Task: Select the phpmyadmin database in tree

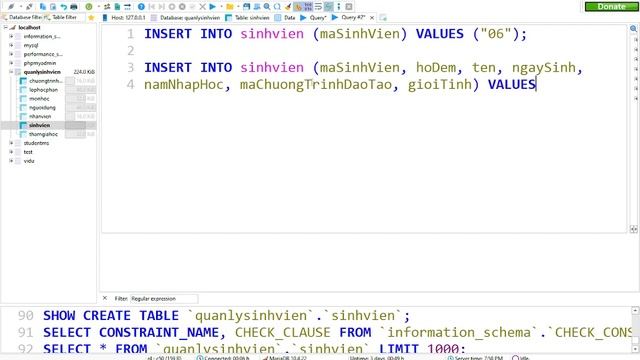Action: click(40, 63)
